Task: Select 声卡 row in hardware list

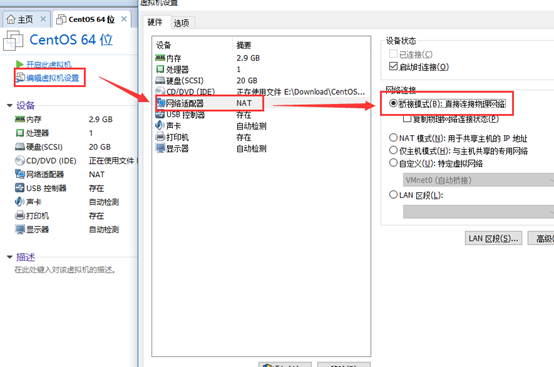Action: (x=261, y=126)
